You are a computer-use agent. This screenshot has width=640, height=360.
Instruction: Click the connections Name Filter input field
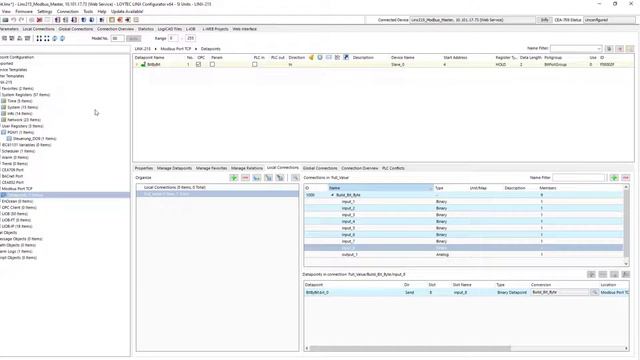tap(579, 178)
